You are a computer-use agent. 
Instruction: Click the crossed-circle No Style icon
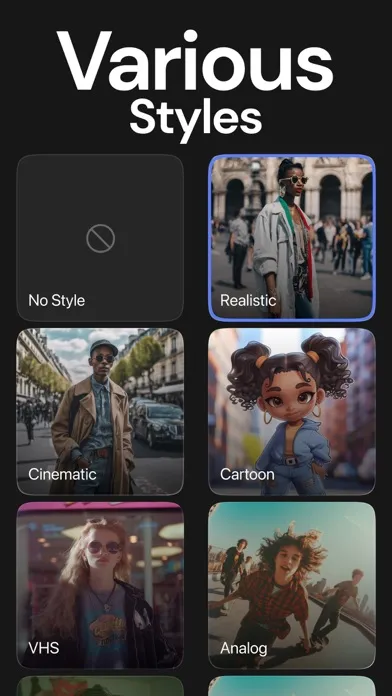pyautogui.click(x=100, y=238)
